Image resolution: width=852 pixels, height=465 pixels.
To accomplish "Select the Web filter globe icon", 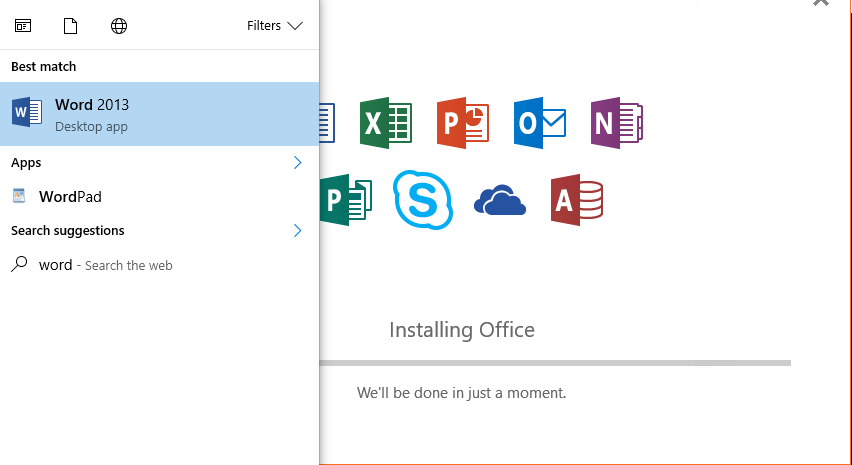I will pos(119,26).
